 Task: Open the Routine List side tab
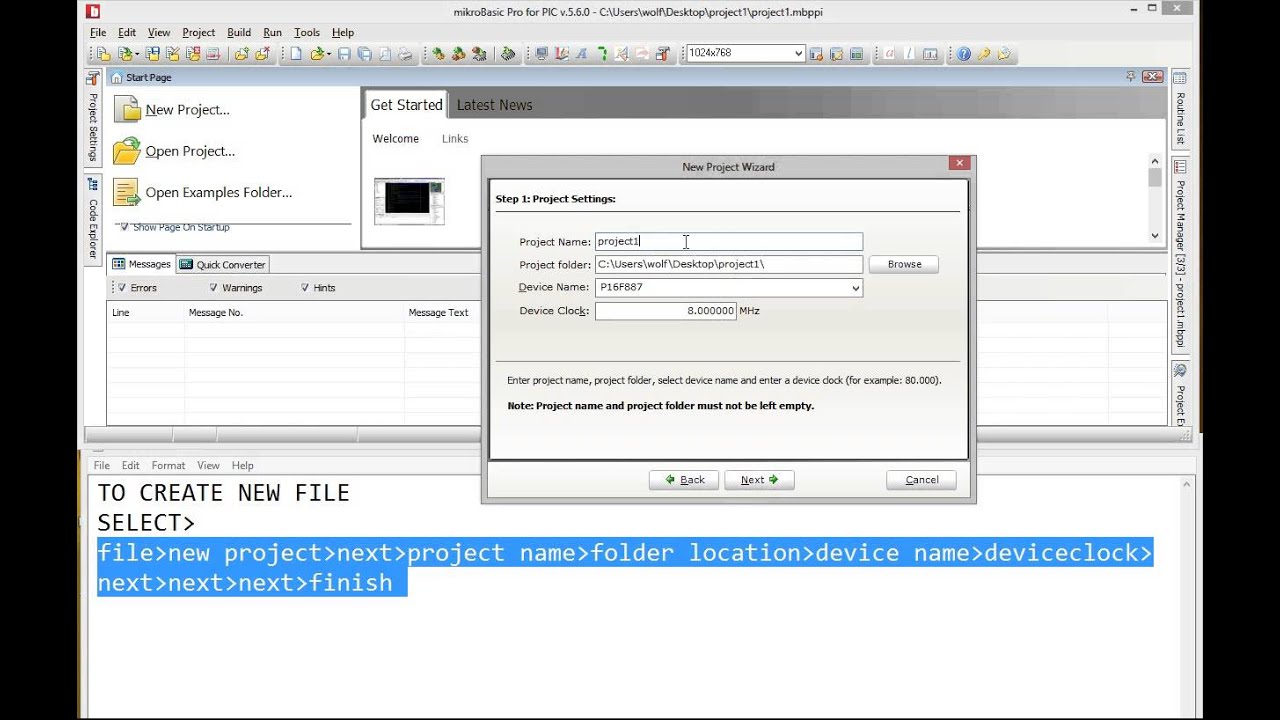[x=1180, y=110]
